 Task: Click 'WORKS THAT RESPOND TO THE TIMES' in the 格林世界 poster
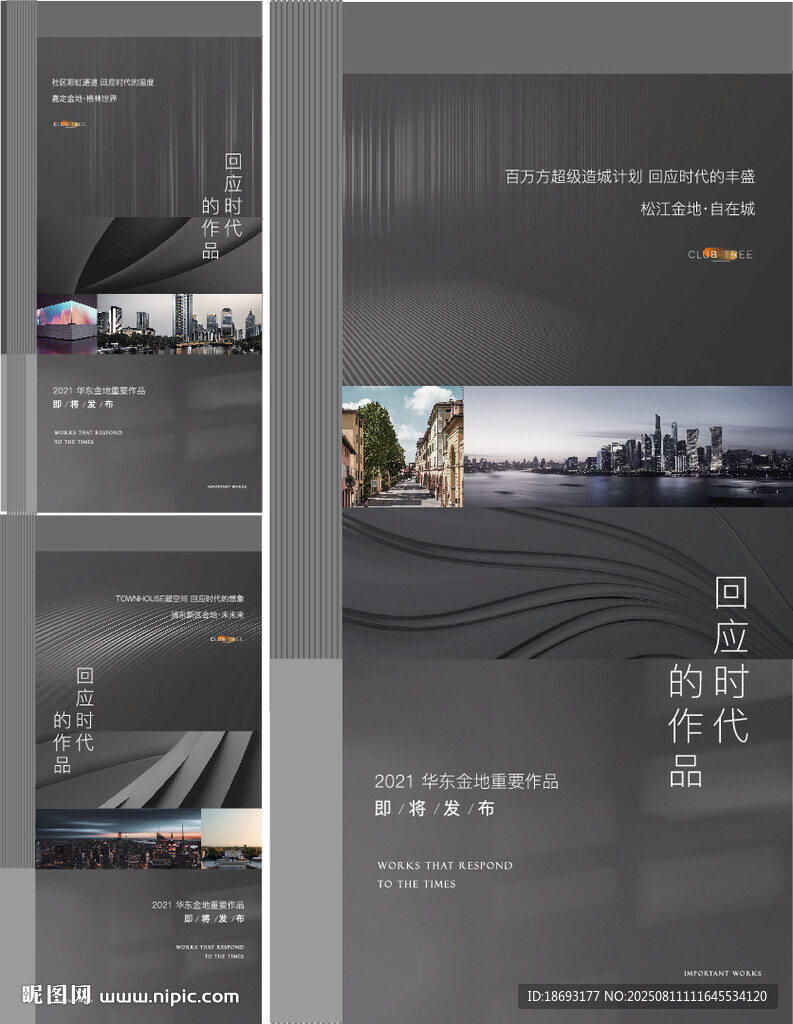point(88,437)
